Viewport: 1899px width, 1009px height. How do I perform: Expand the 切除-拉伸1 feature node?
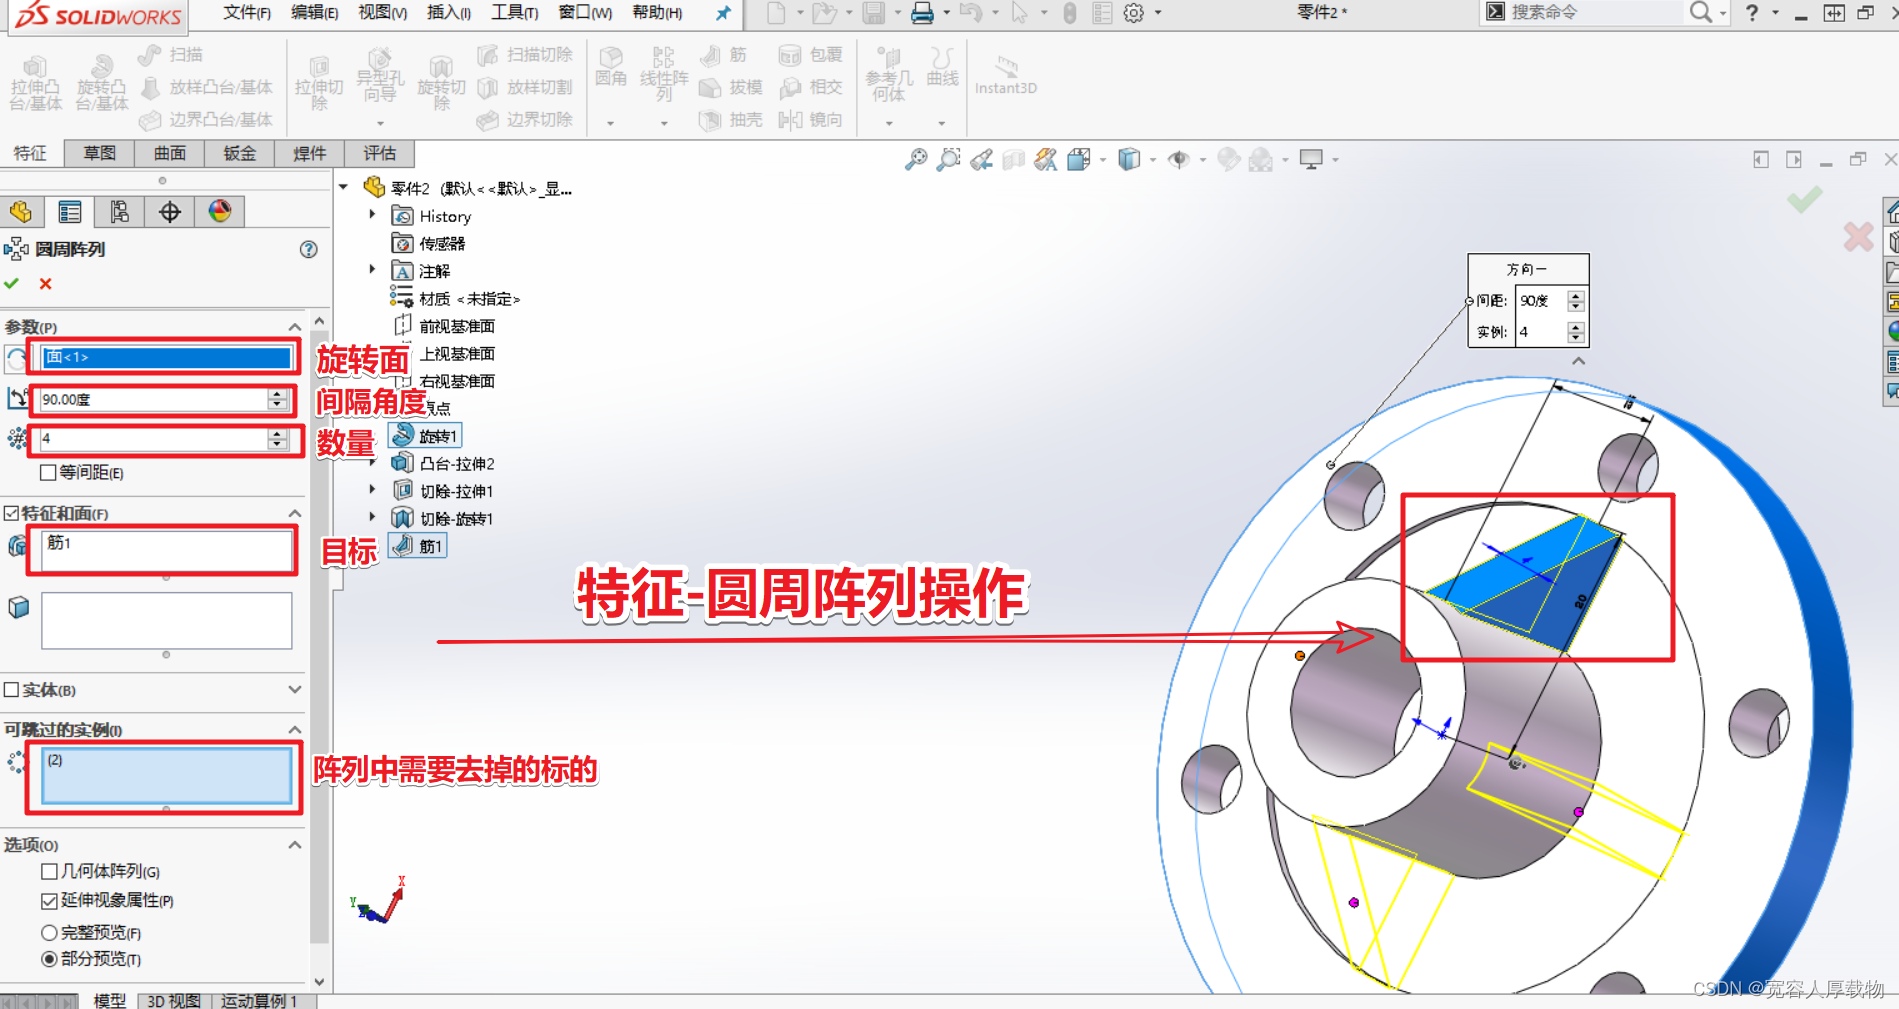tap(372, 489)
